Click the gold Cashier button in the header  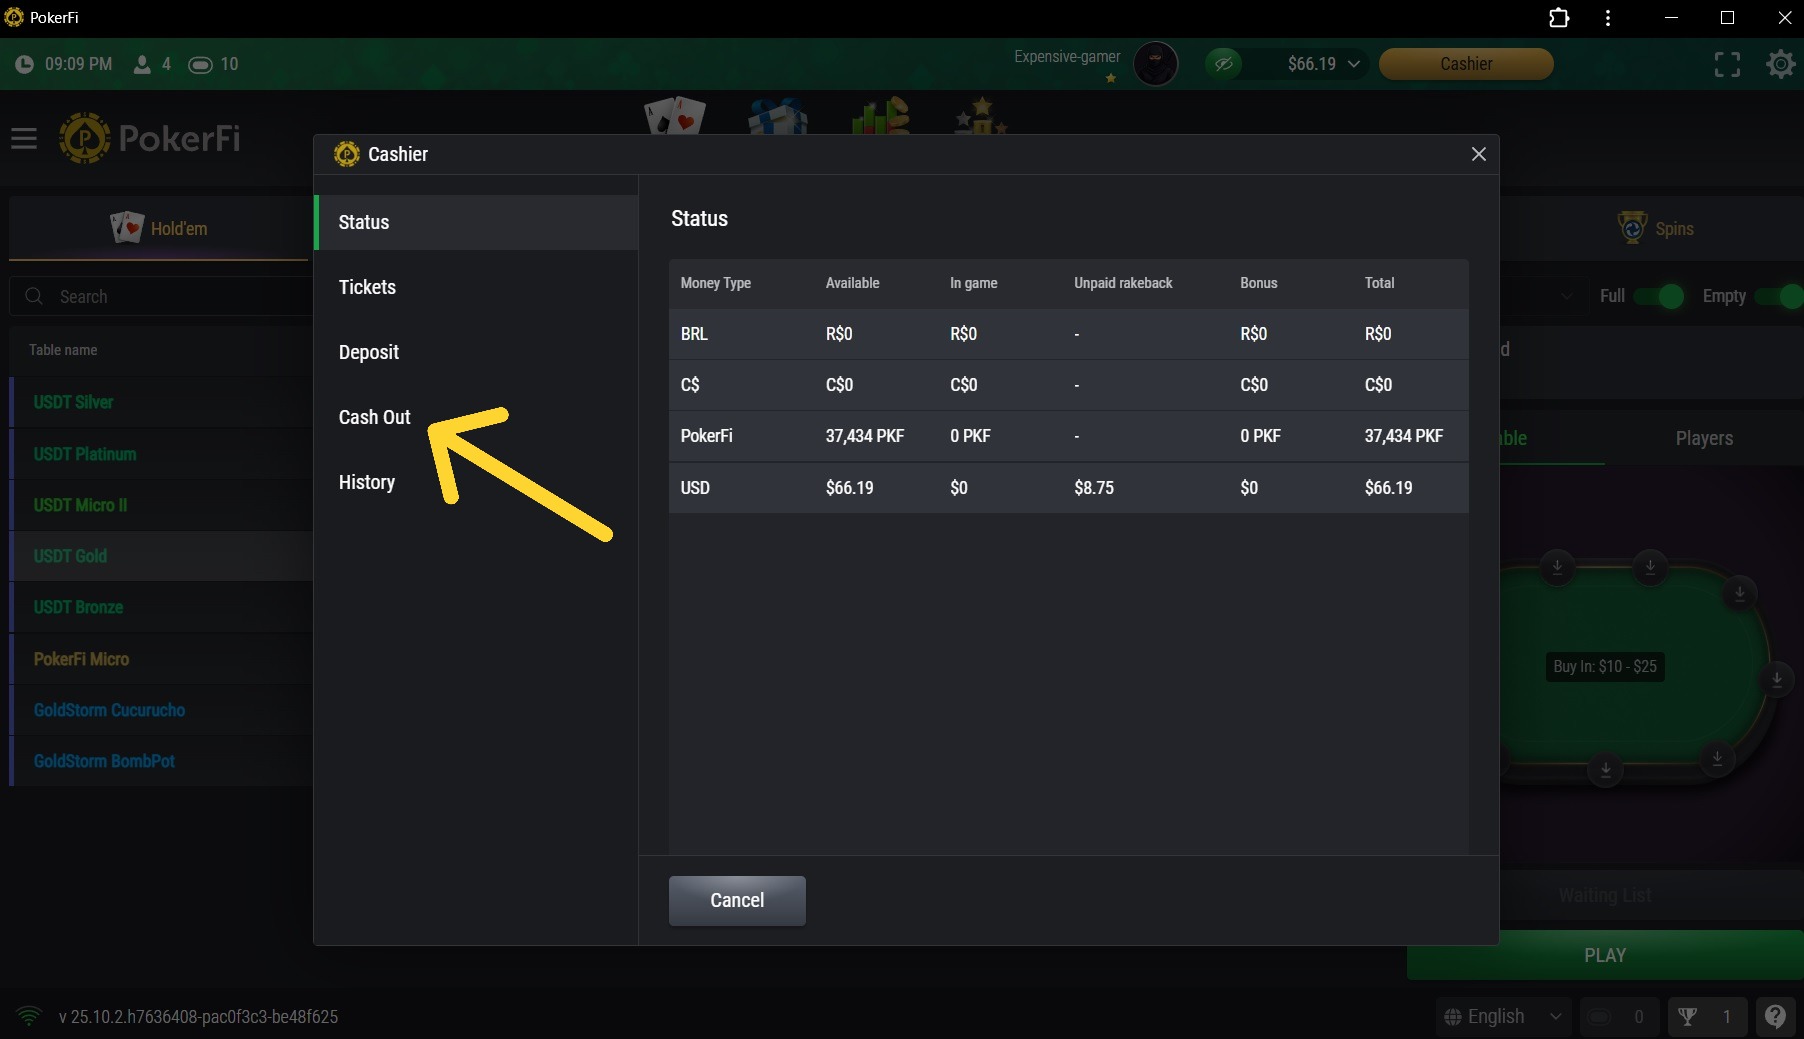[1465, 64]
